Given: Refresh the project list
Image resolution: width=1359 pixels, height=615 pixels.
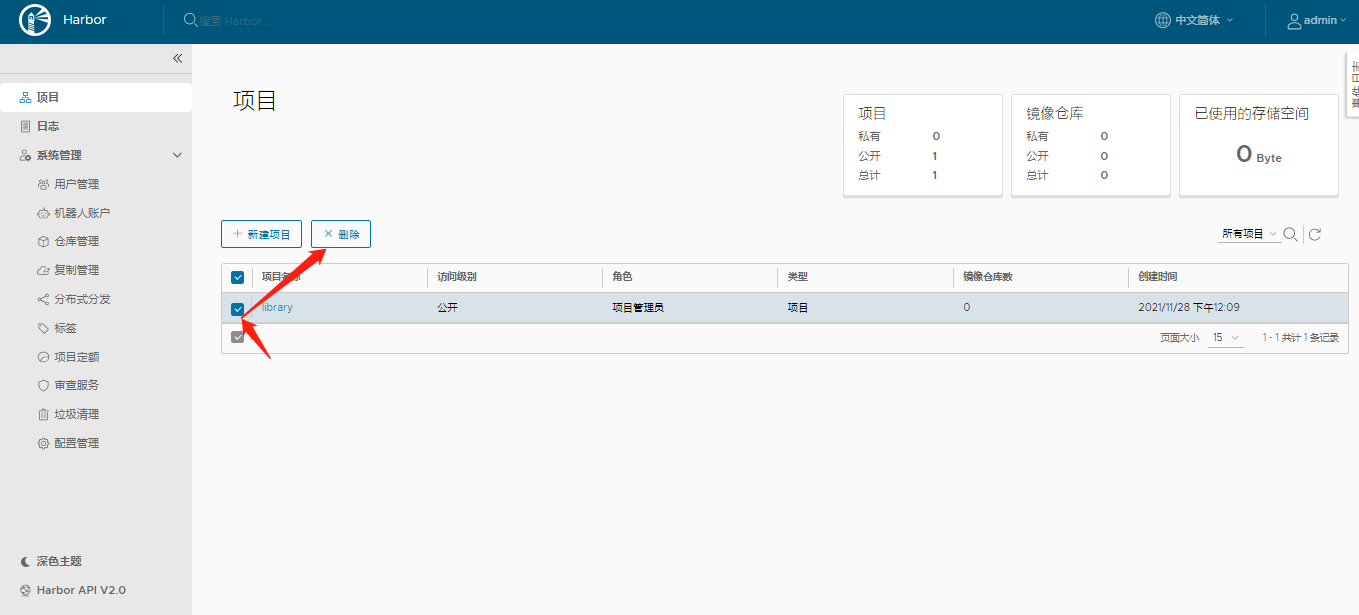Looking at the screenshot, I should (x=1315, y=234).
